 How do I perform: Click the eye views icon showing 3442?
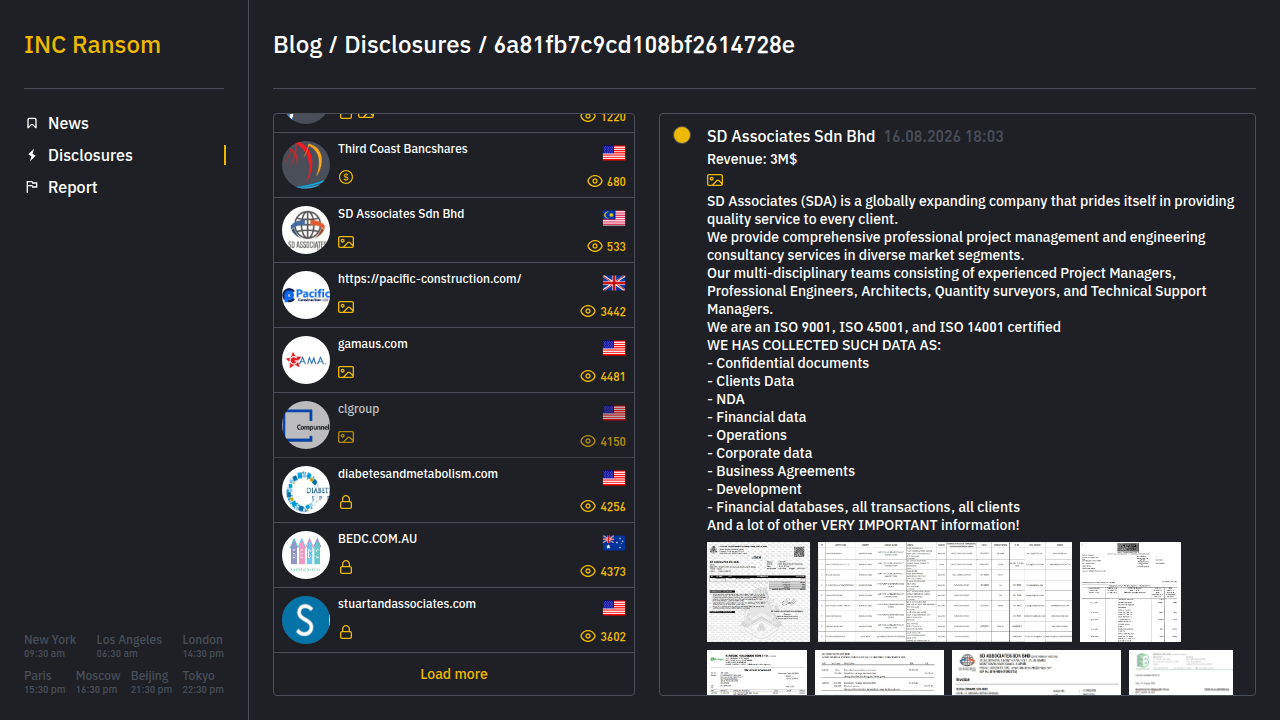(588, 311)
